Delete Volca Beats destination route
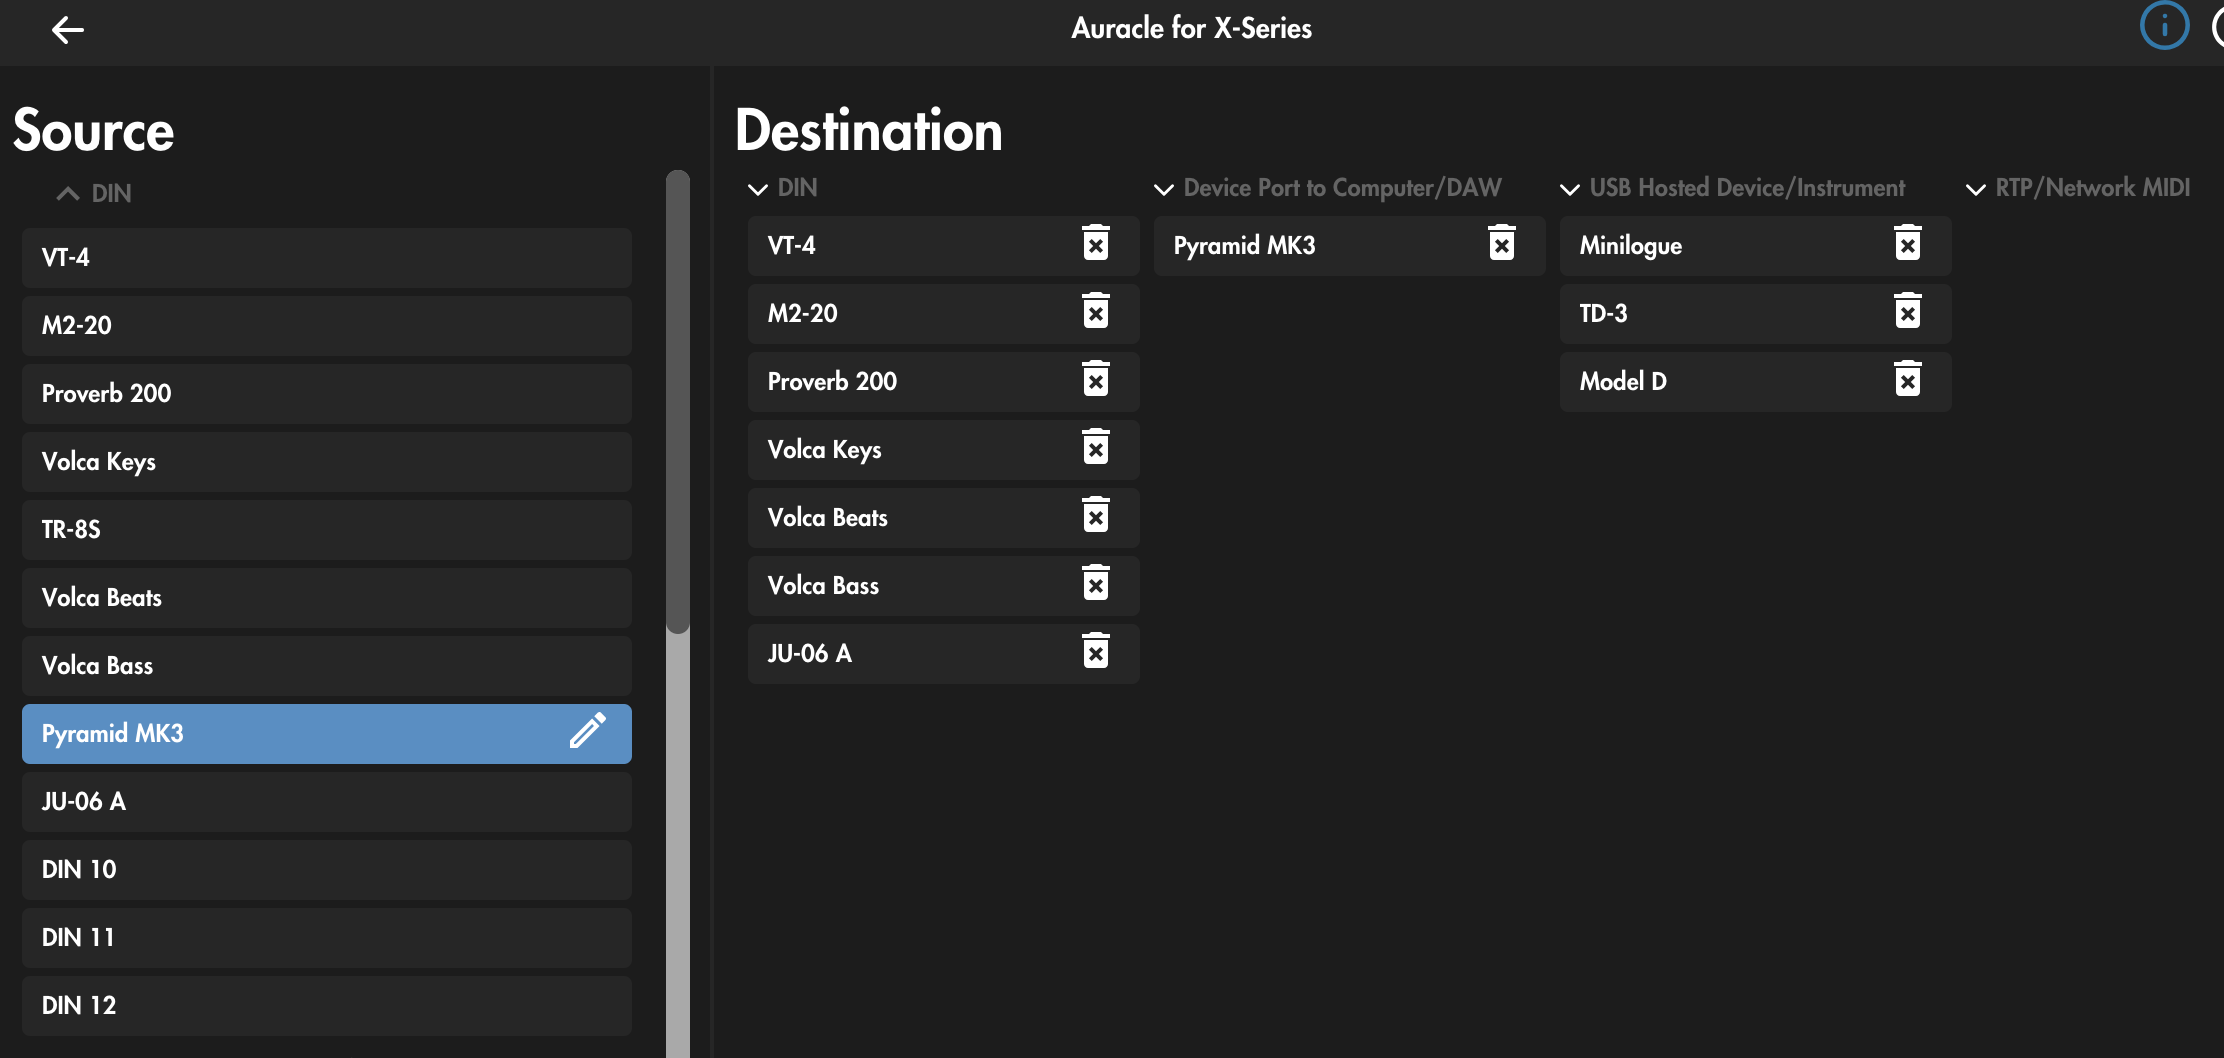The width and height of the screenshot is (2224, 1058). tap(1096, 515)
